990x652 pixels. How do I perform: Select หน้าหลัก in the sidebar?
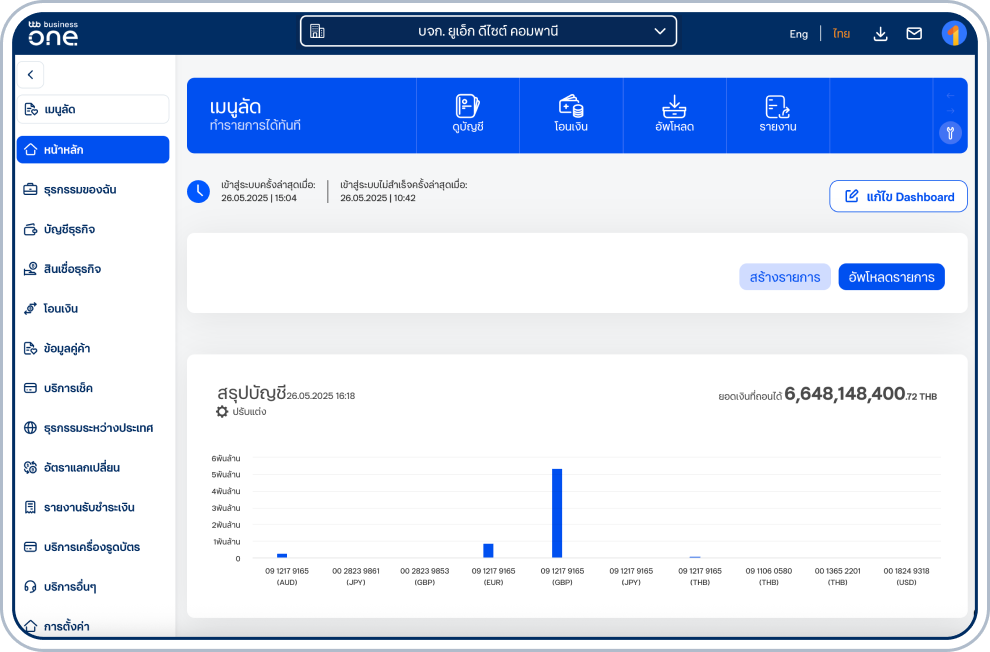[x=93, y=150]
